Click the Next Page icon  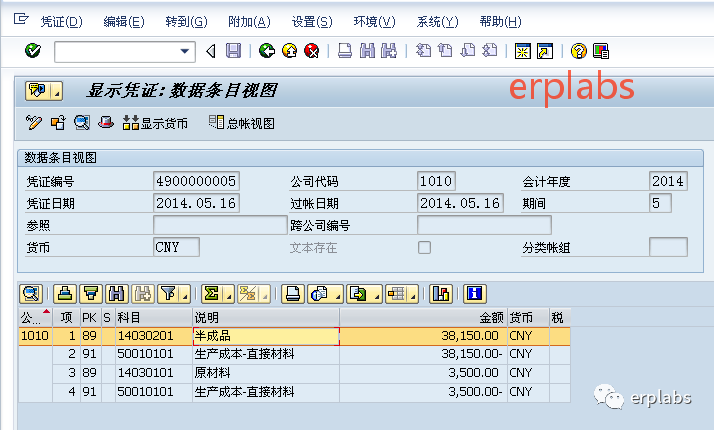tap(468, 51)
